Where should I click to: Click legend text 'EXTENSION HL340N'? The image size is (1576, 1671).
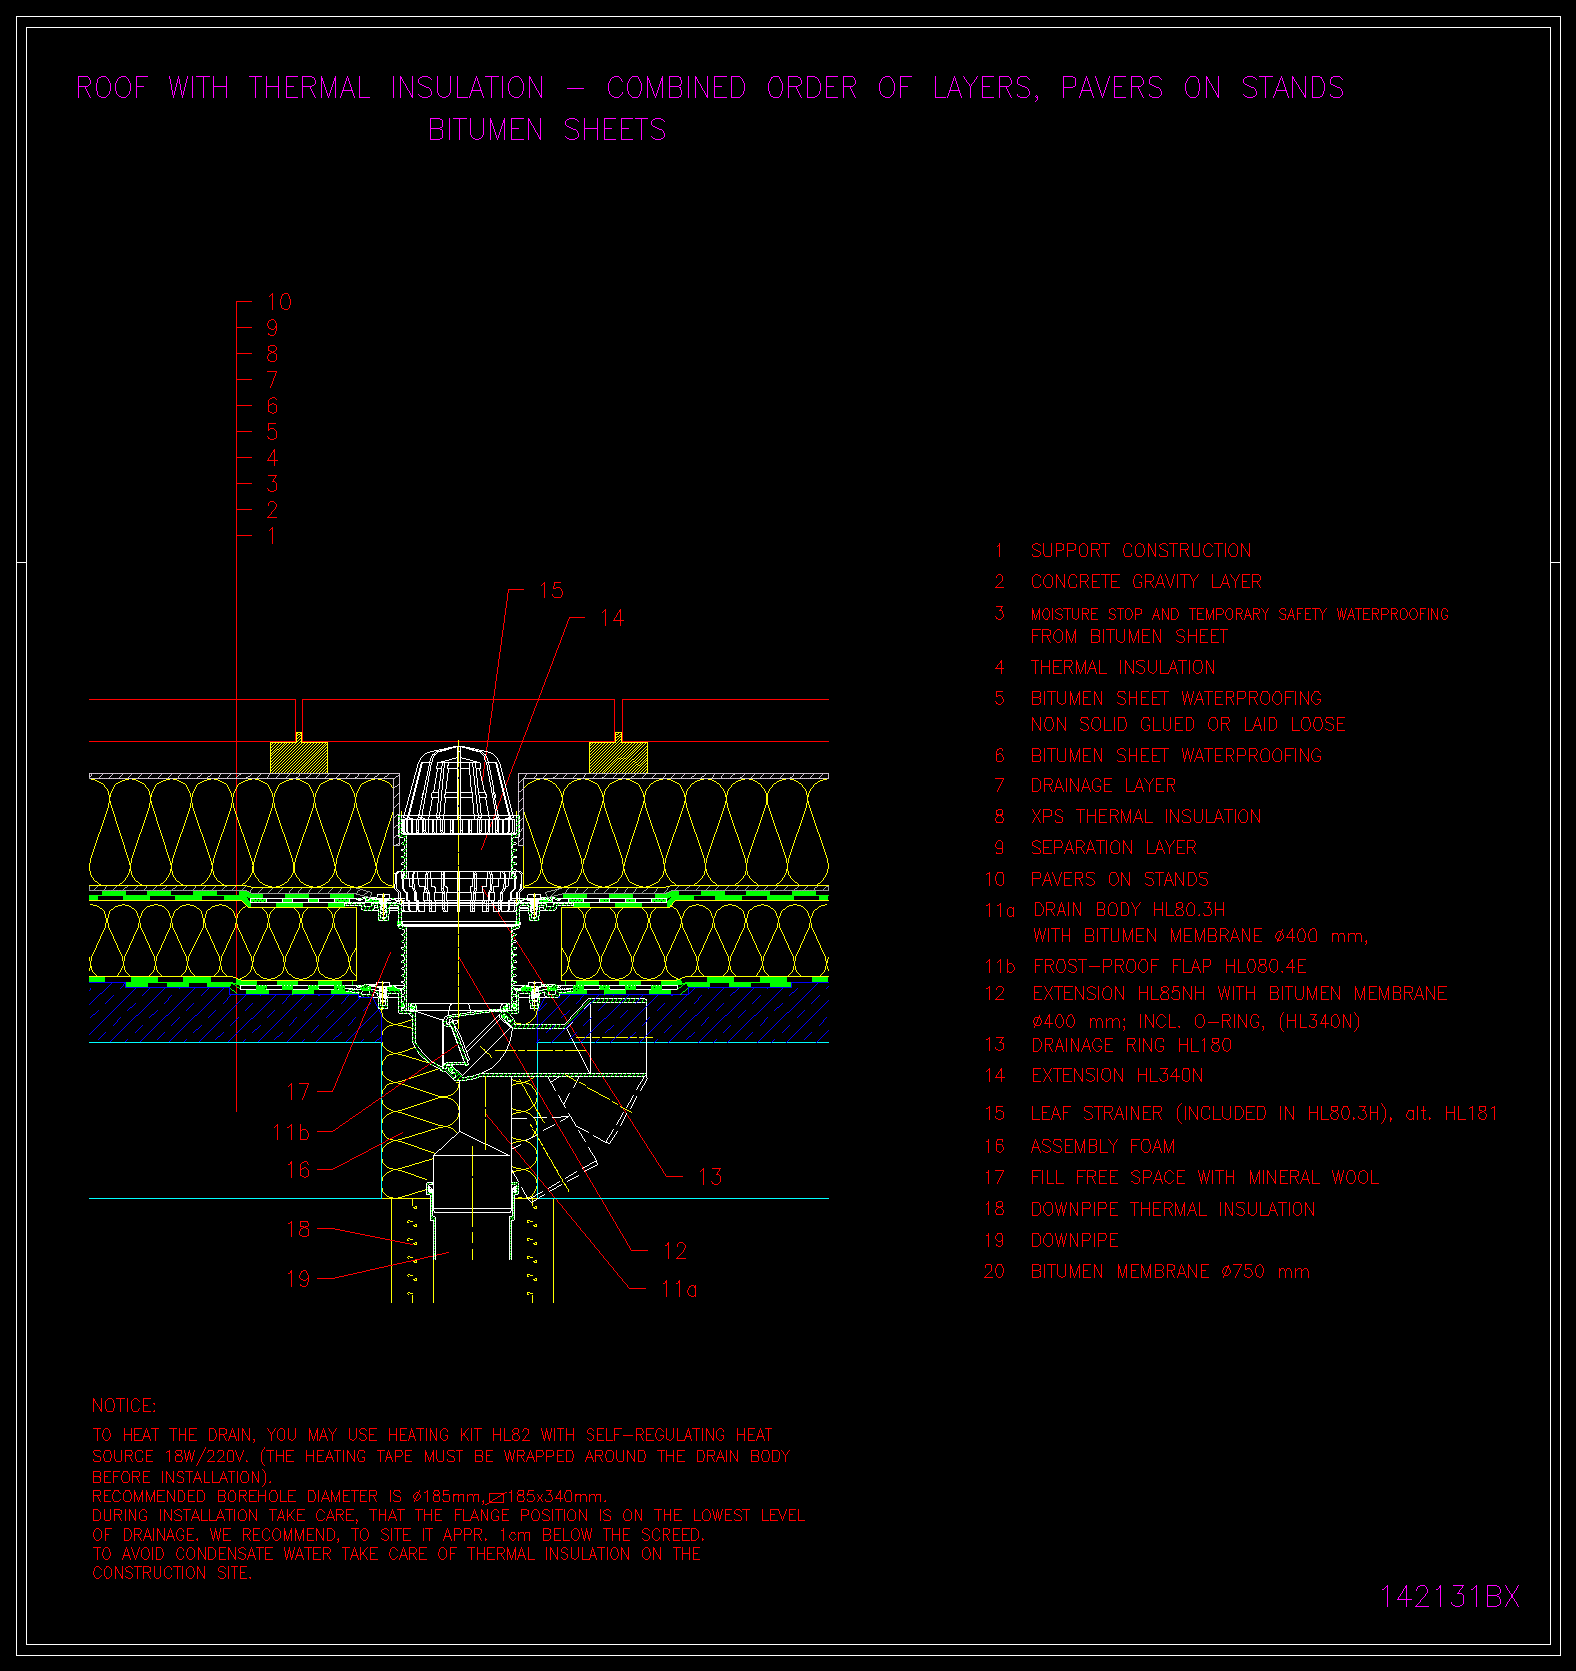pyautogui.click(x=1117, y=1076)
